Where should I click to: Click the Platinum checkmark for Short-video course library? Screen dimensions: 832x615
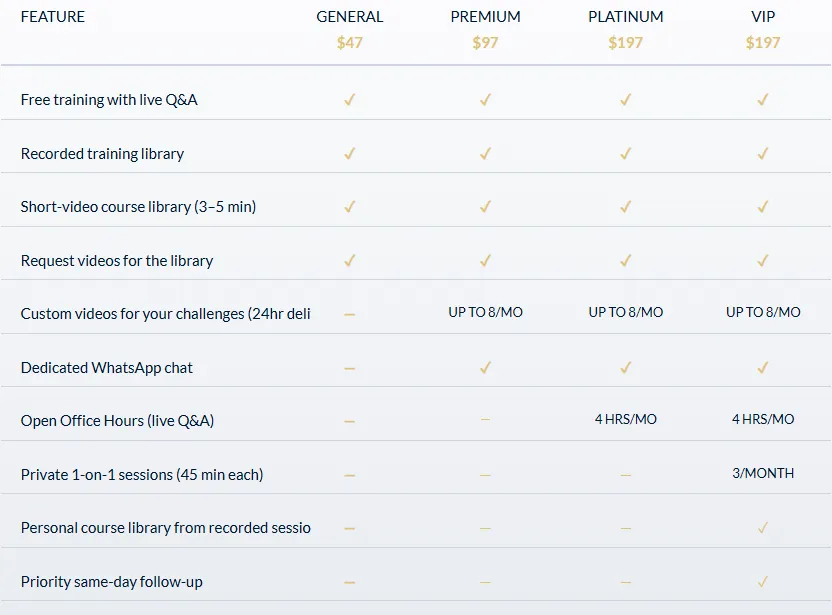(625, 207)
